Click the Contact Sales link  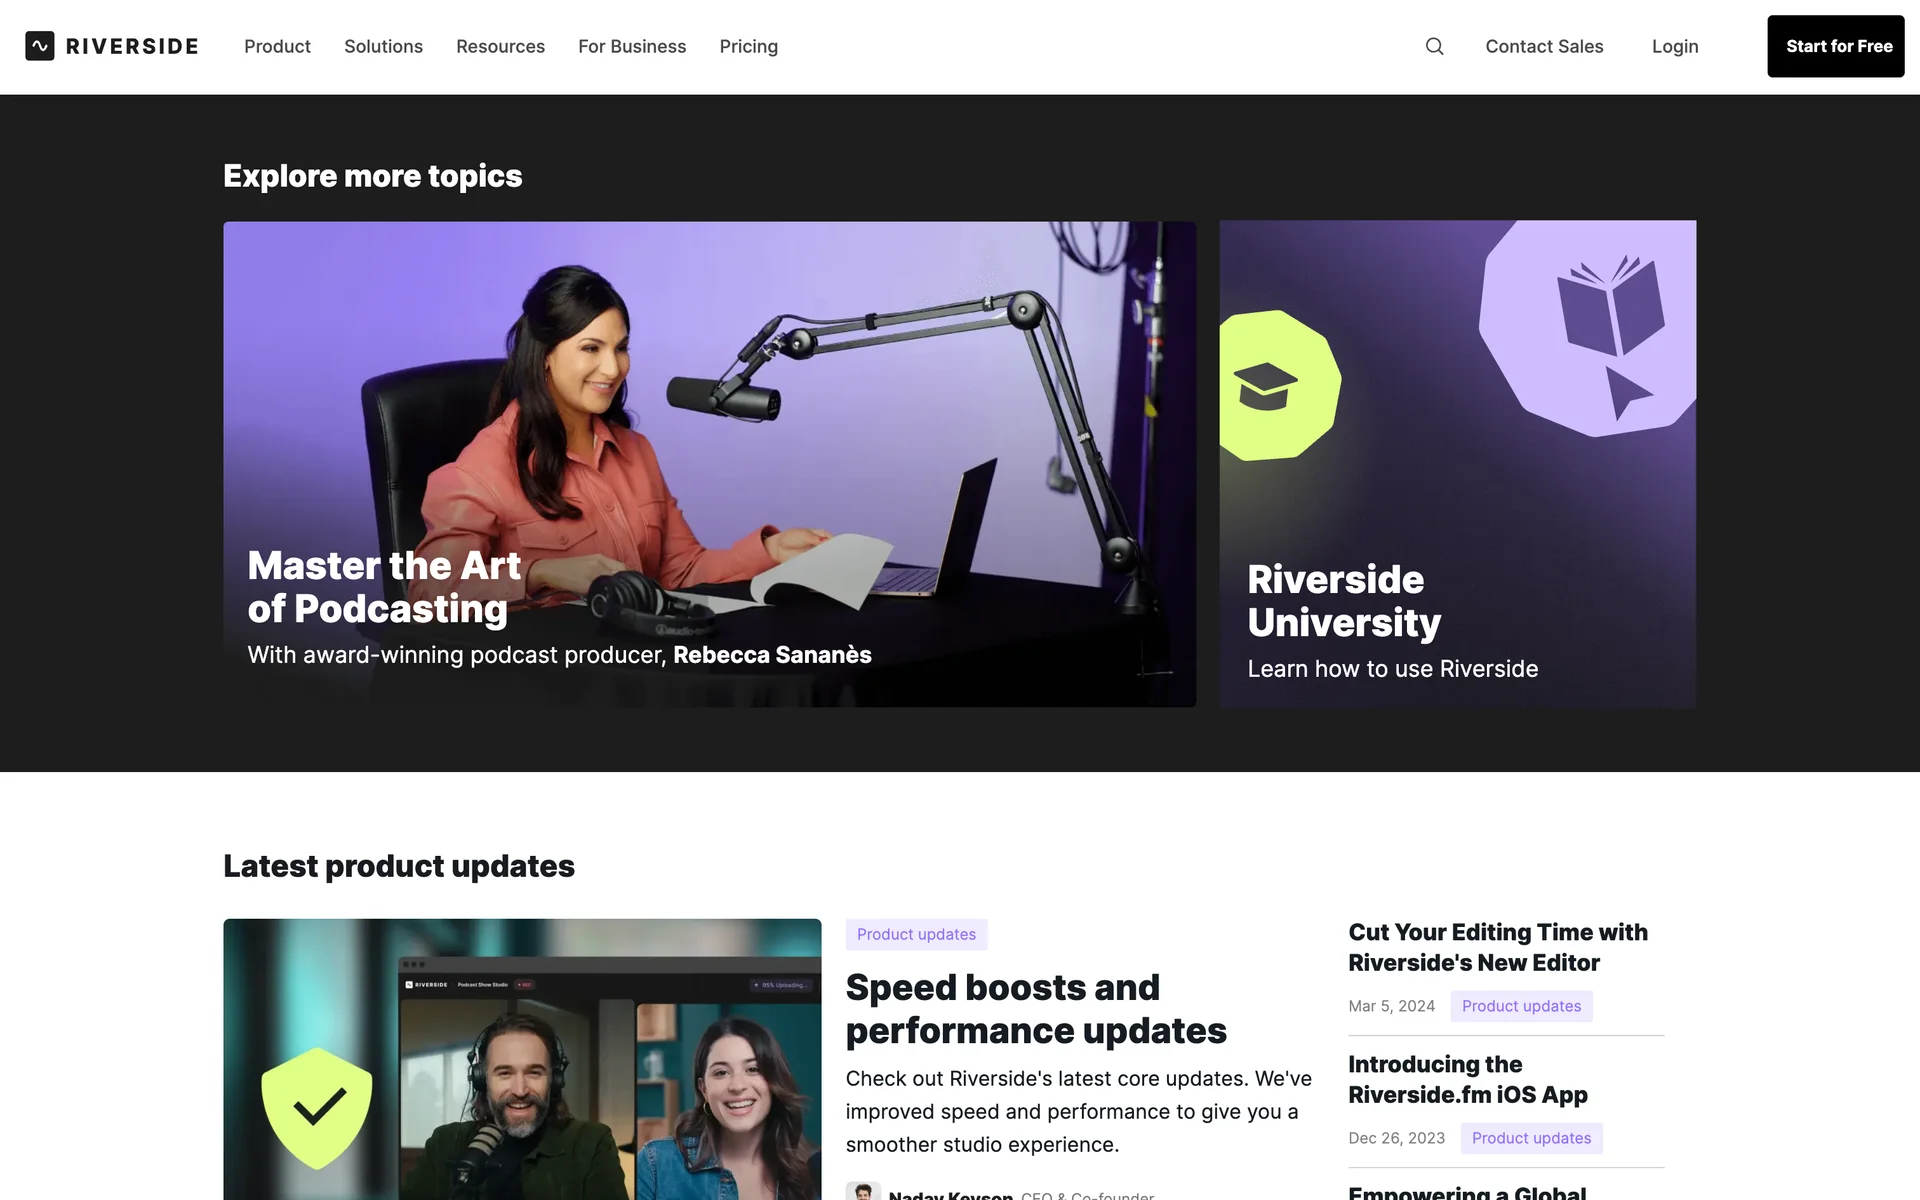(1544, 46)
